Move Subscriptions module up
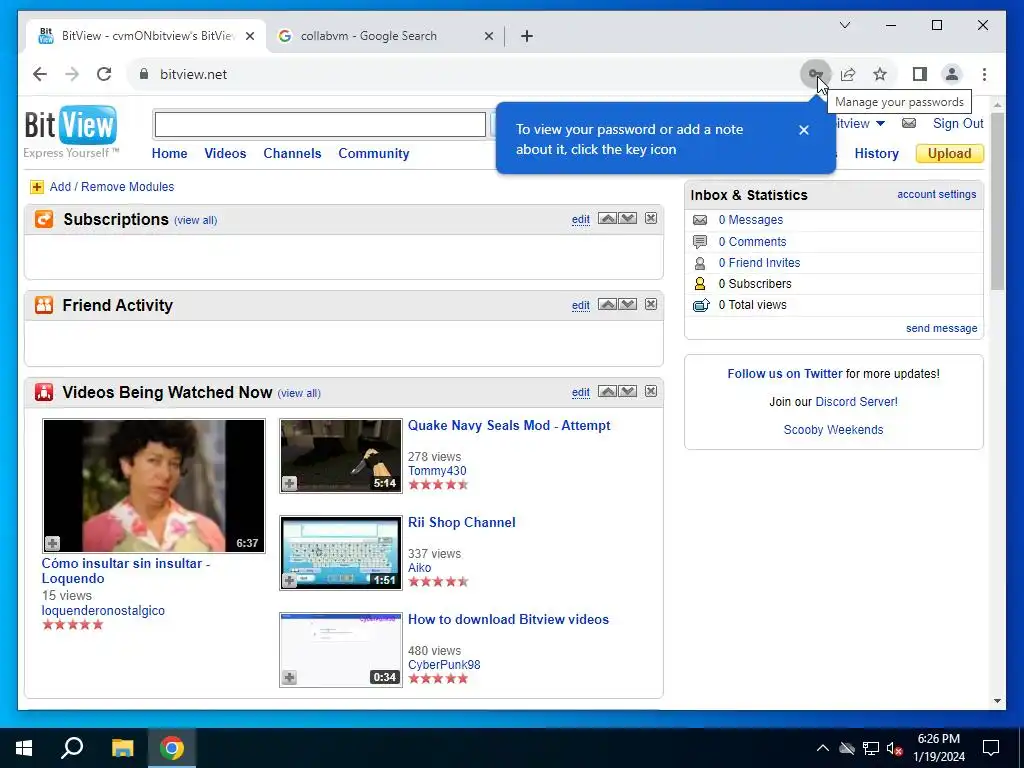Image resolution: width=1024 pixels, height=768 pixels. pos(607,218)
